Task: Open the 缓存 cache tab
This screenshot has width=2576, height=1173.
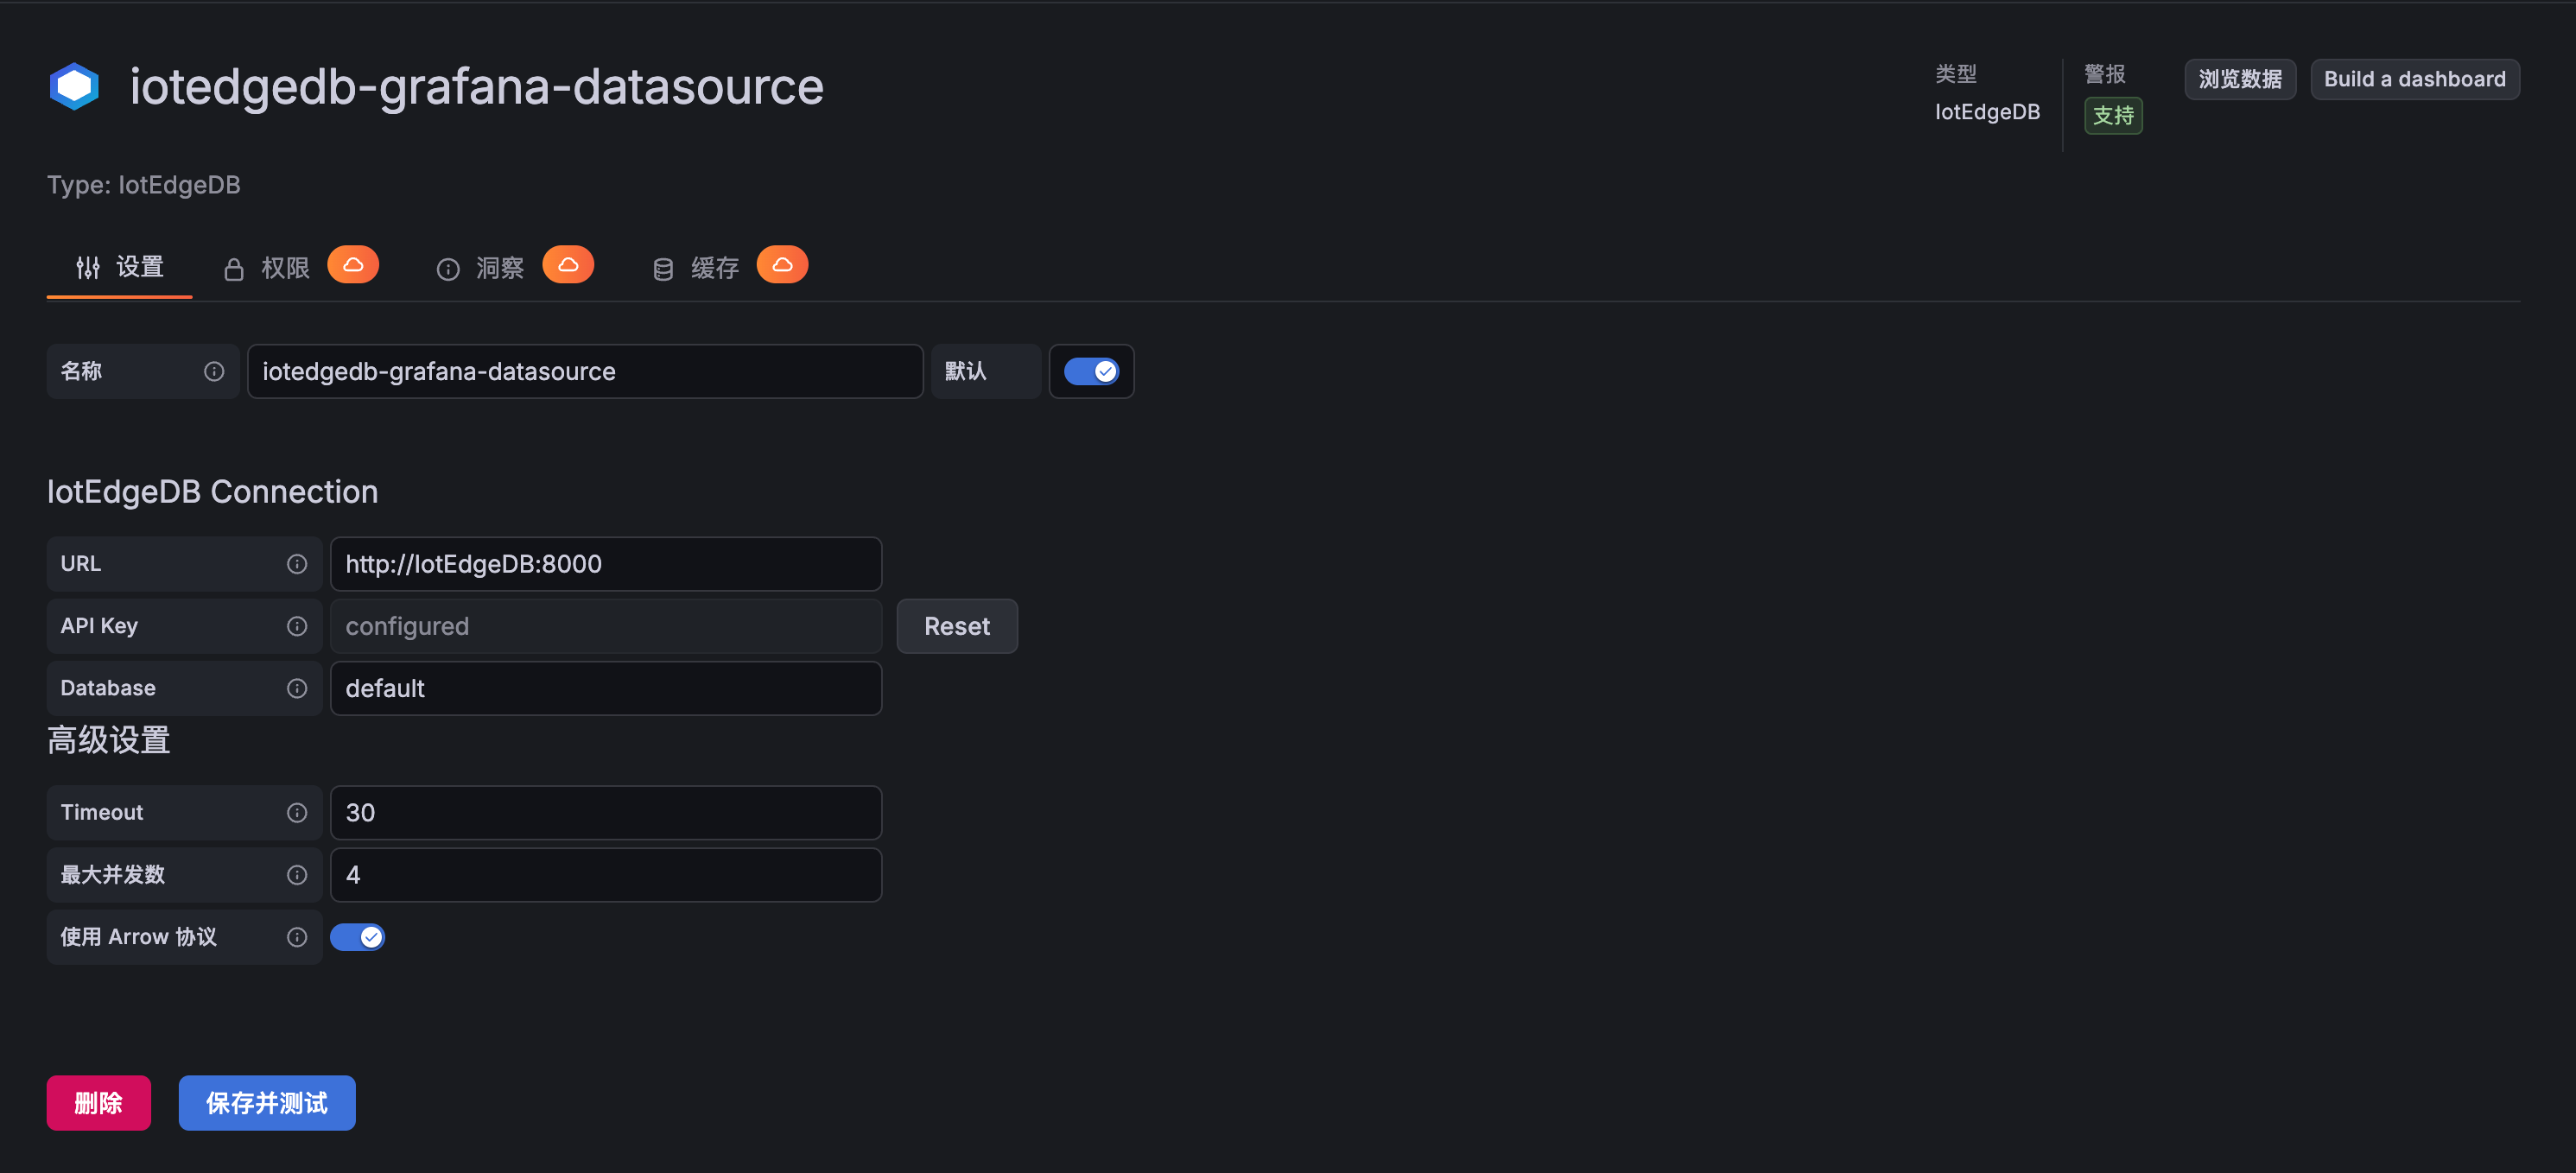Action: (x=730, y=267)
